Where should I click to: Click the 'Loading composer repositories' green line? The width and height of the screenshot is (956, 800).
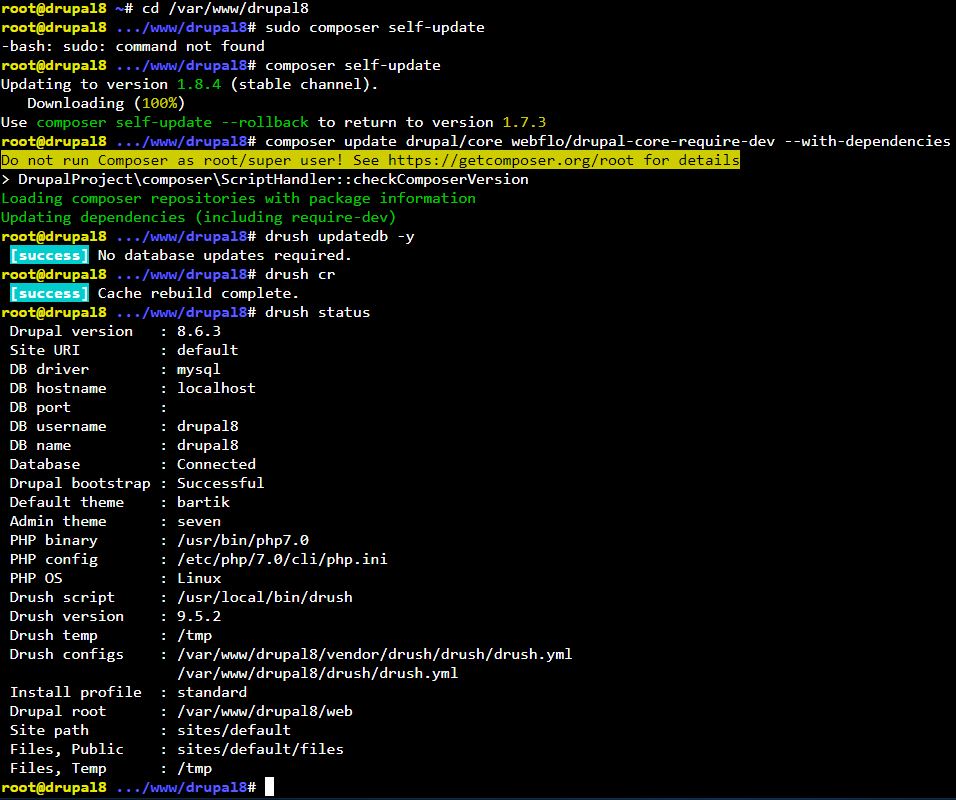[238, 198]
